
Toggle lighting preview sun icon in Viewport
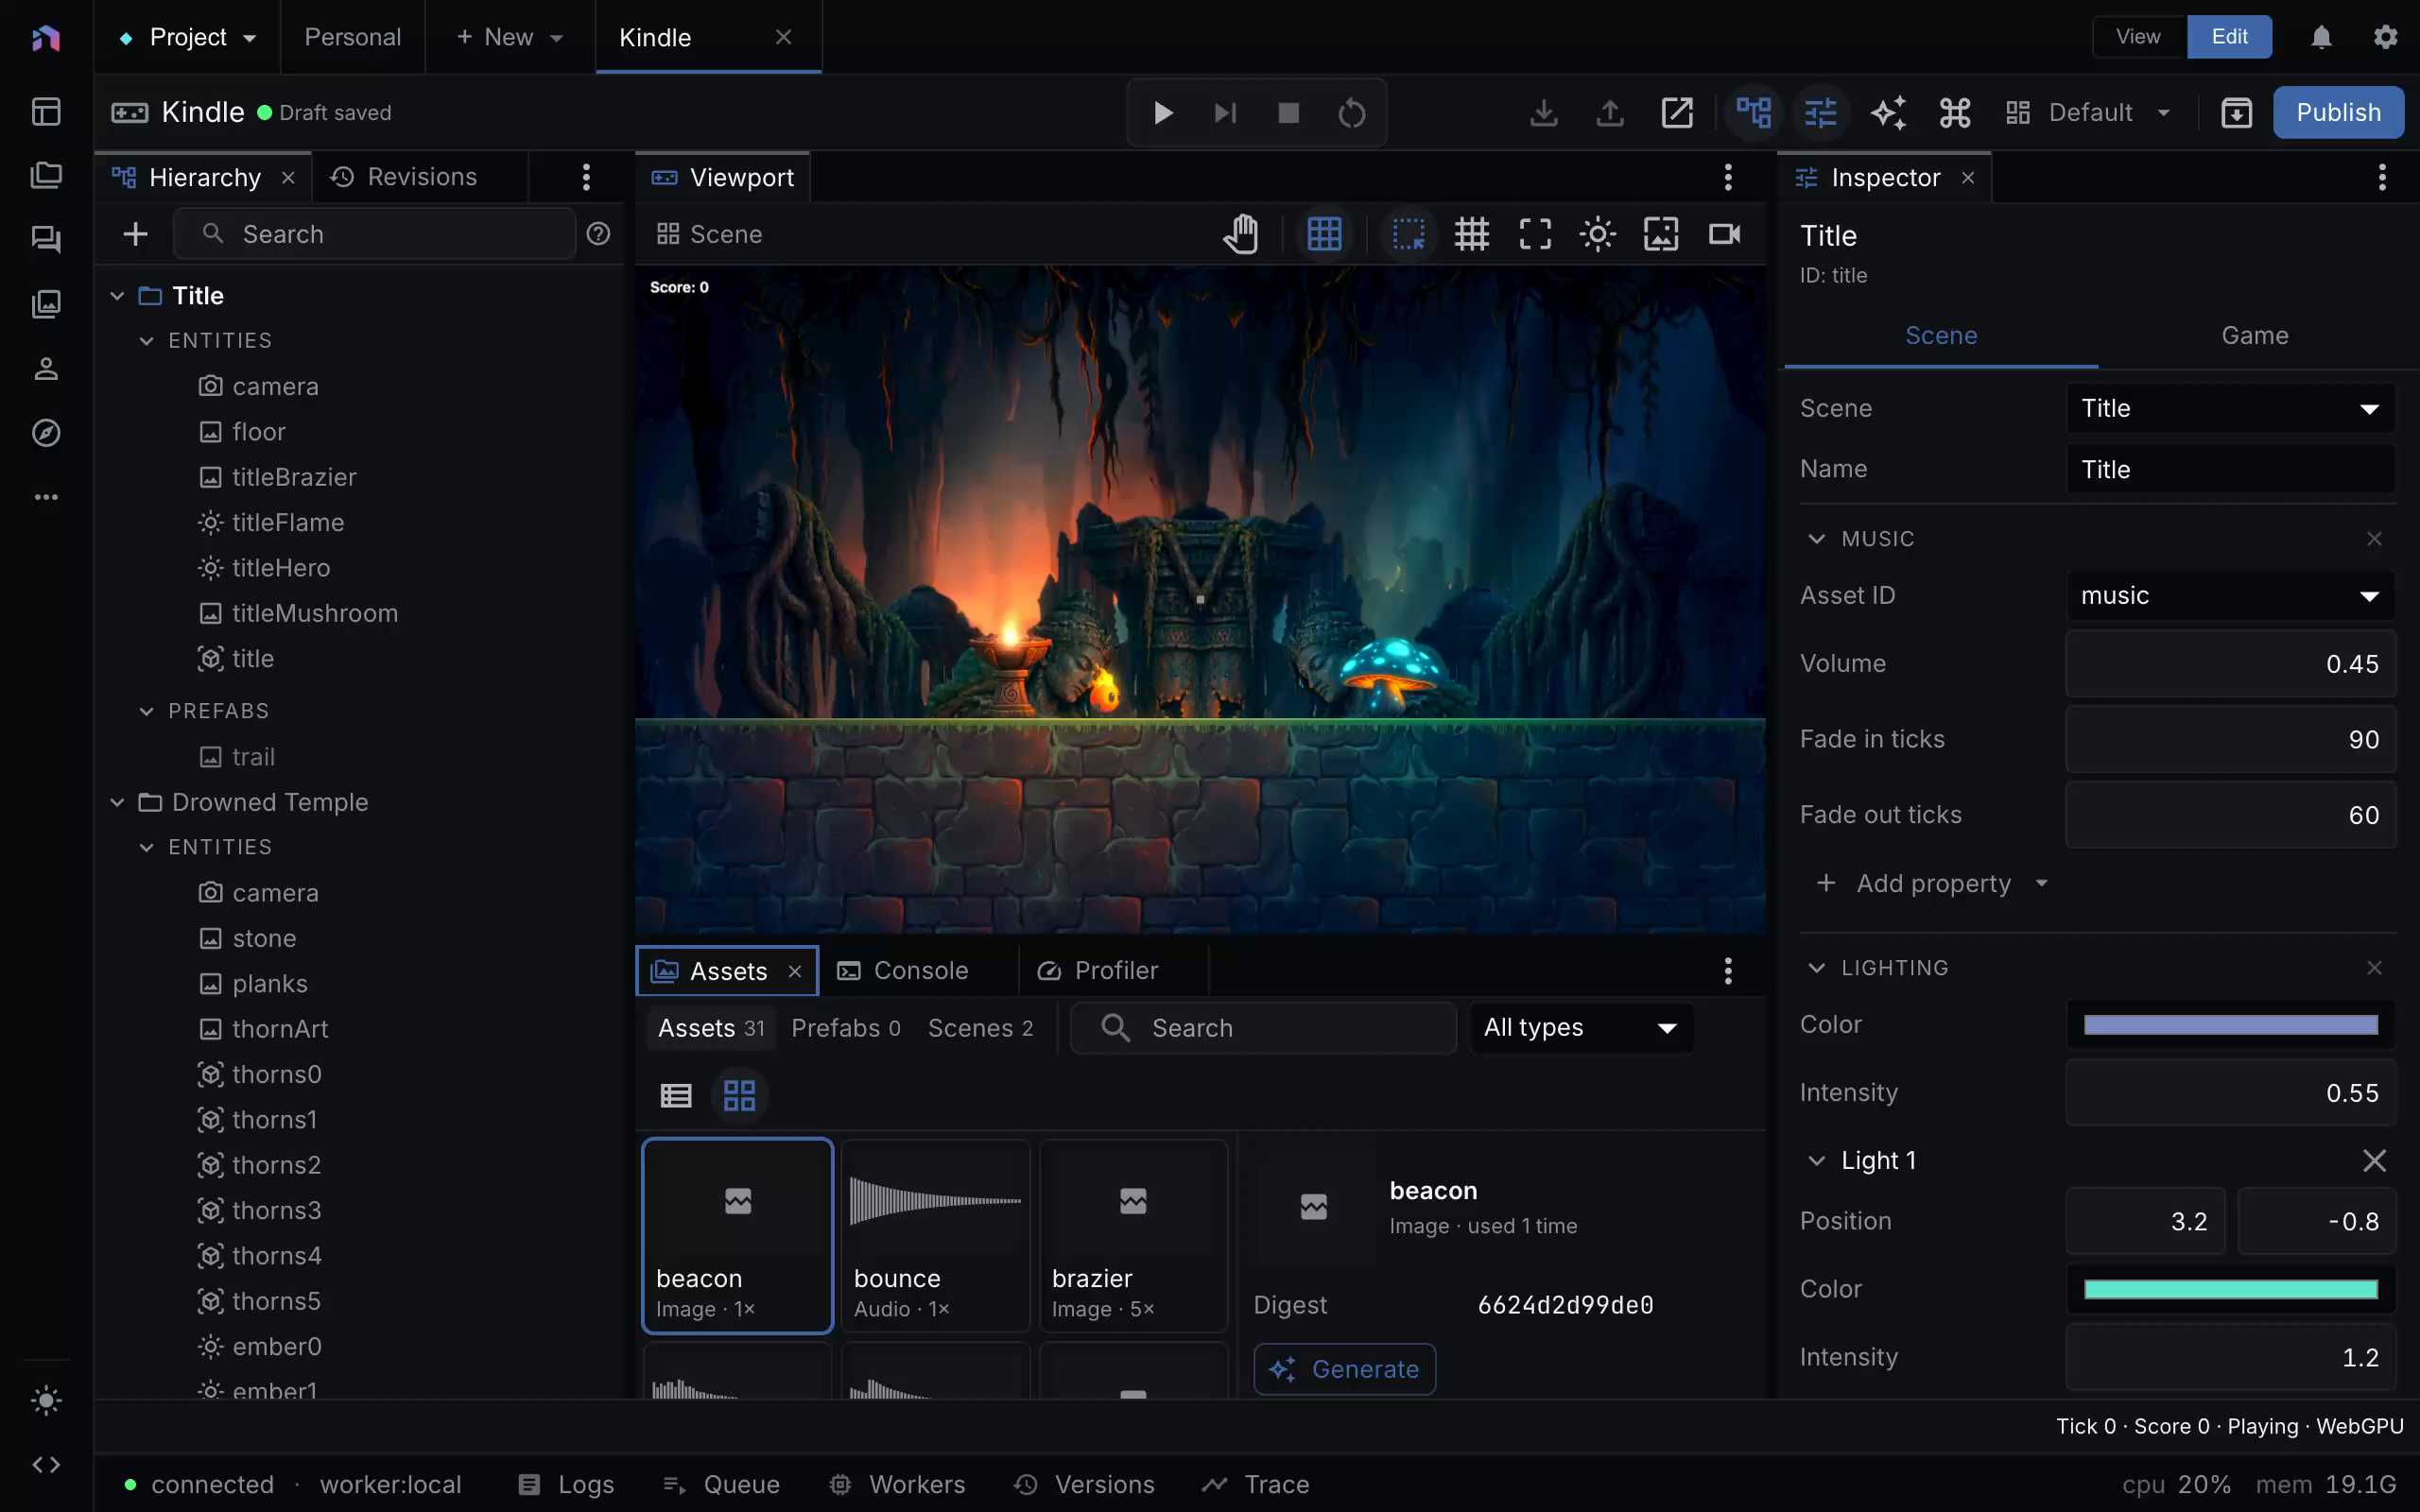click(1598, 234)
